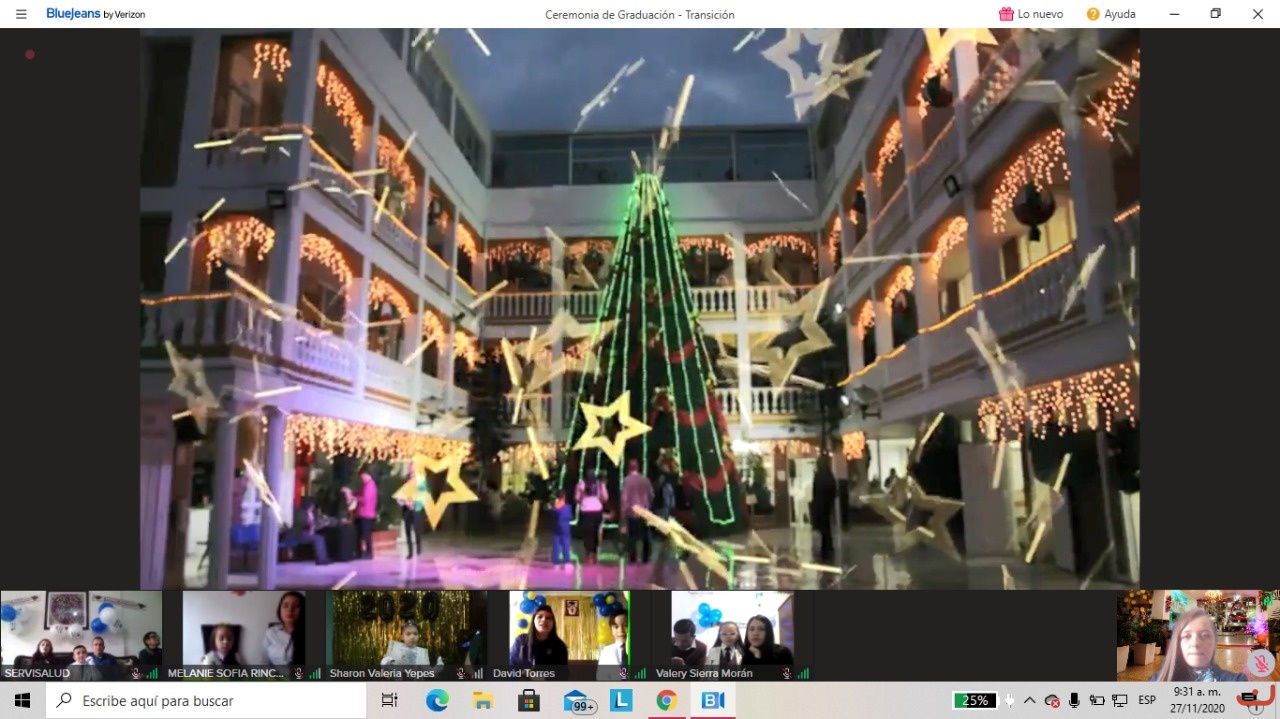Screen dimensions: 1280x719
Task: Click the Lo nuevo label
Action: point(1040,14)
